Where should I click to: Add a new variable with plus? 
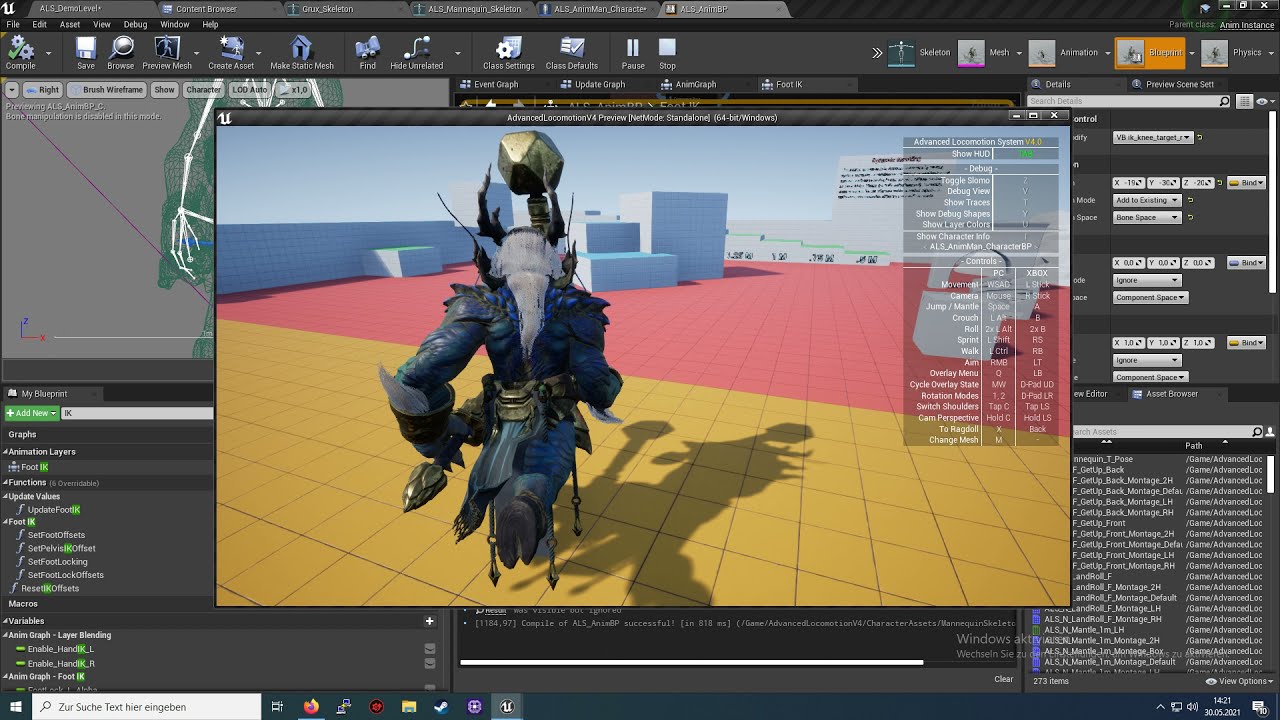coord(430,621)
